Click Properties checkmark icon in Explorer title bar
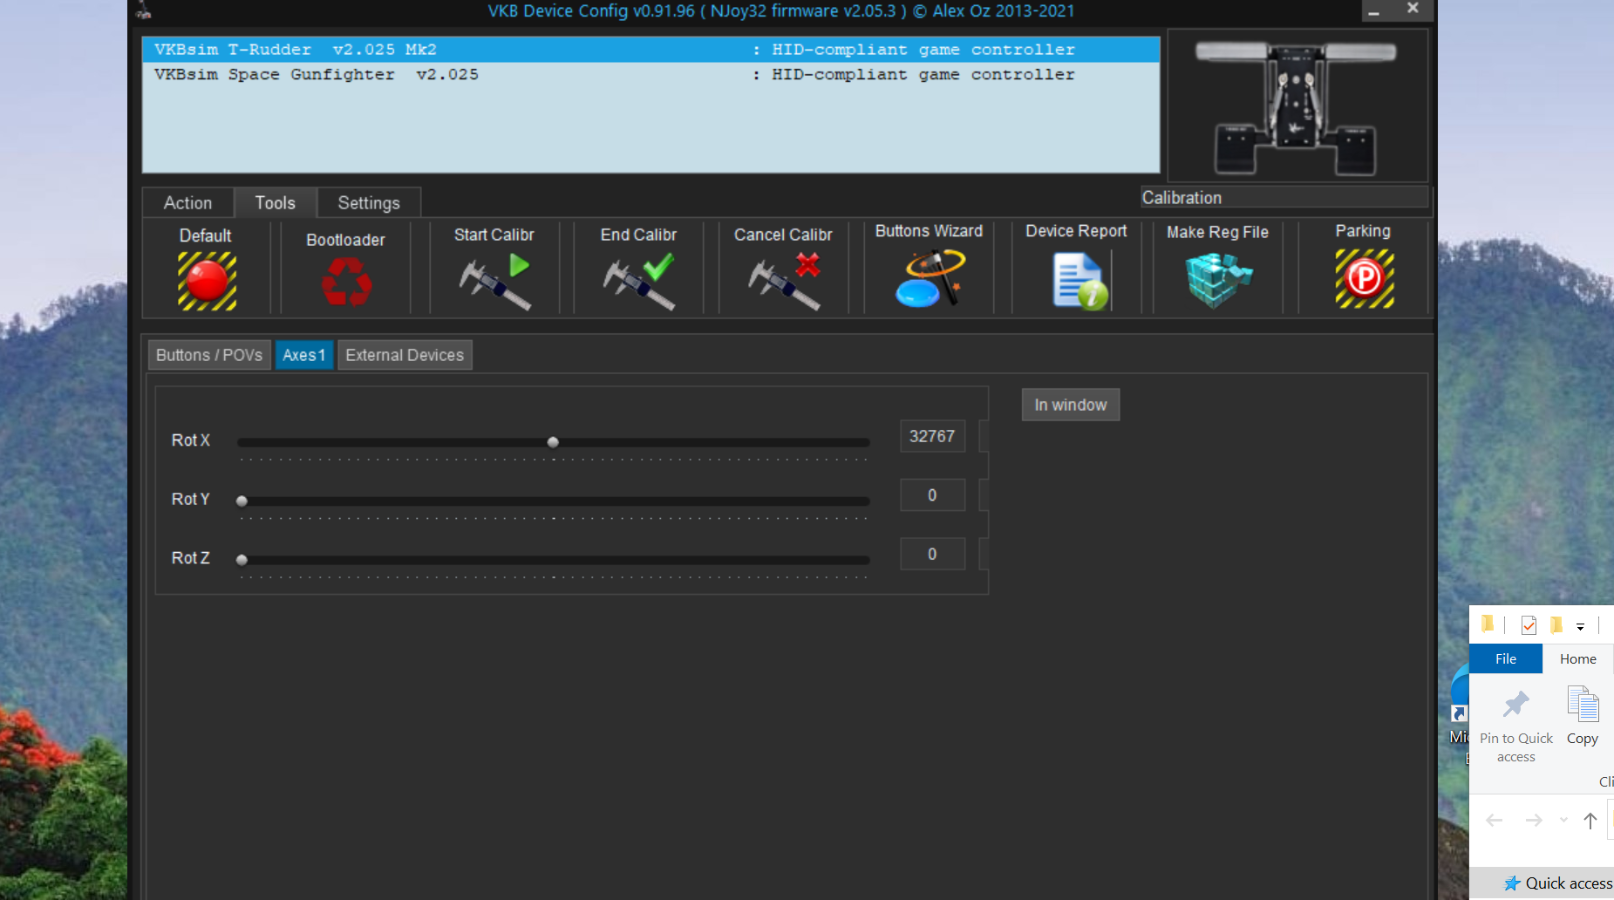Image resolution: width=1614 pixels, height=900 pixels. 1528,625
